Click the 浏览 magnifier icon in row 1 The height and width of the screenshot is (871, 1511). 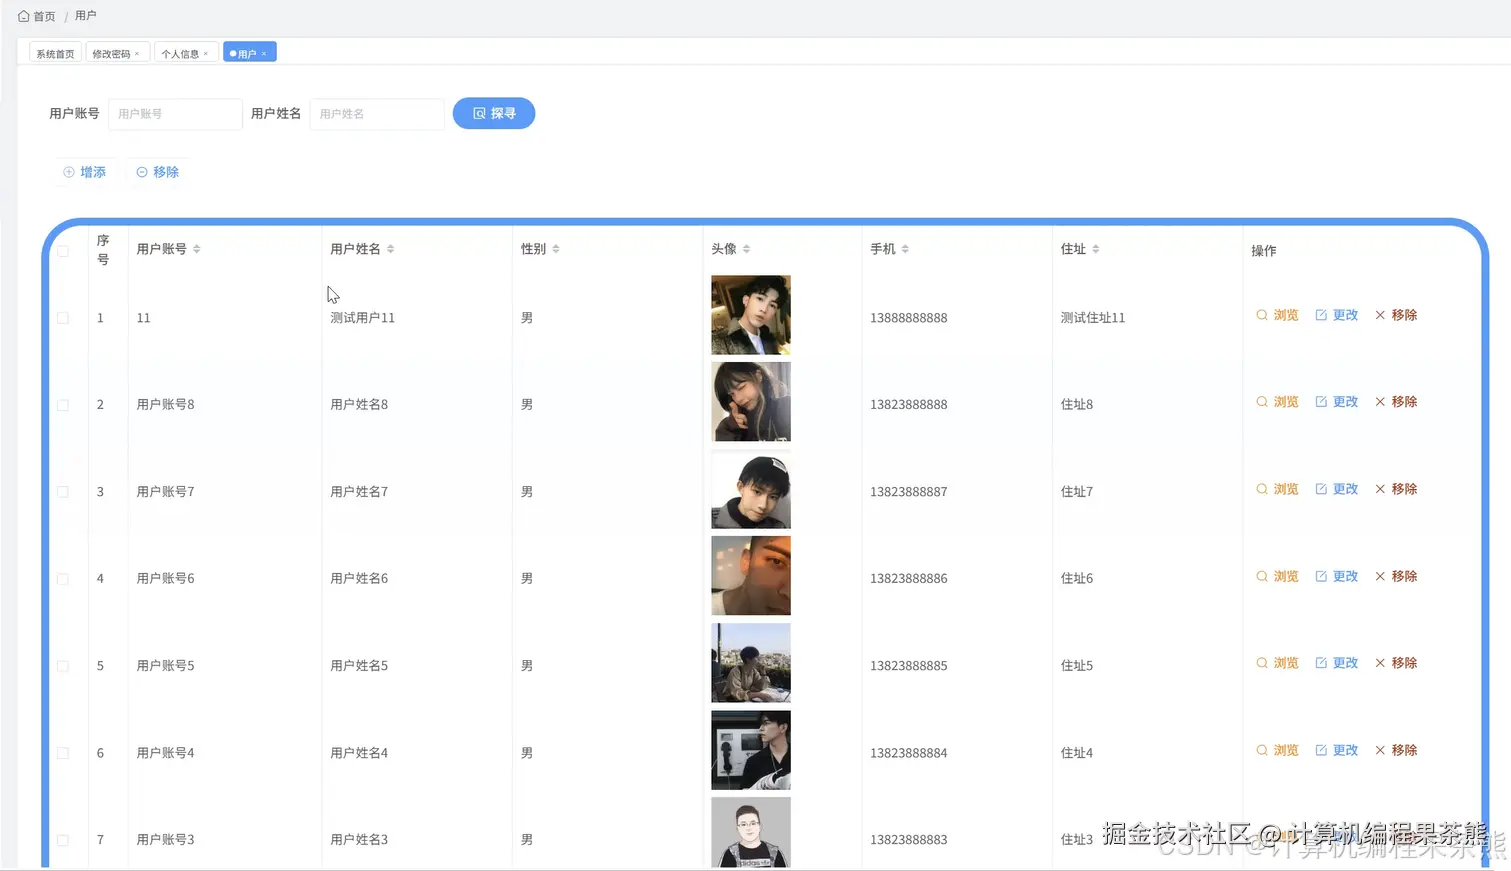1261,314
